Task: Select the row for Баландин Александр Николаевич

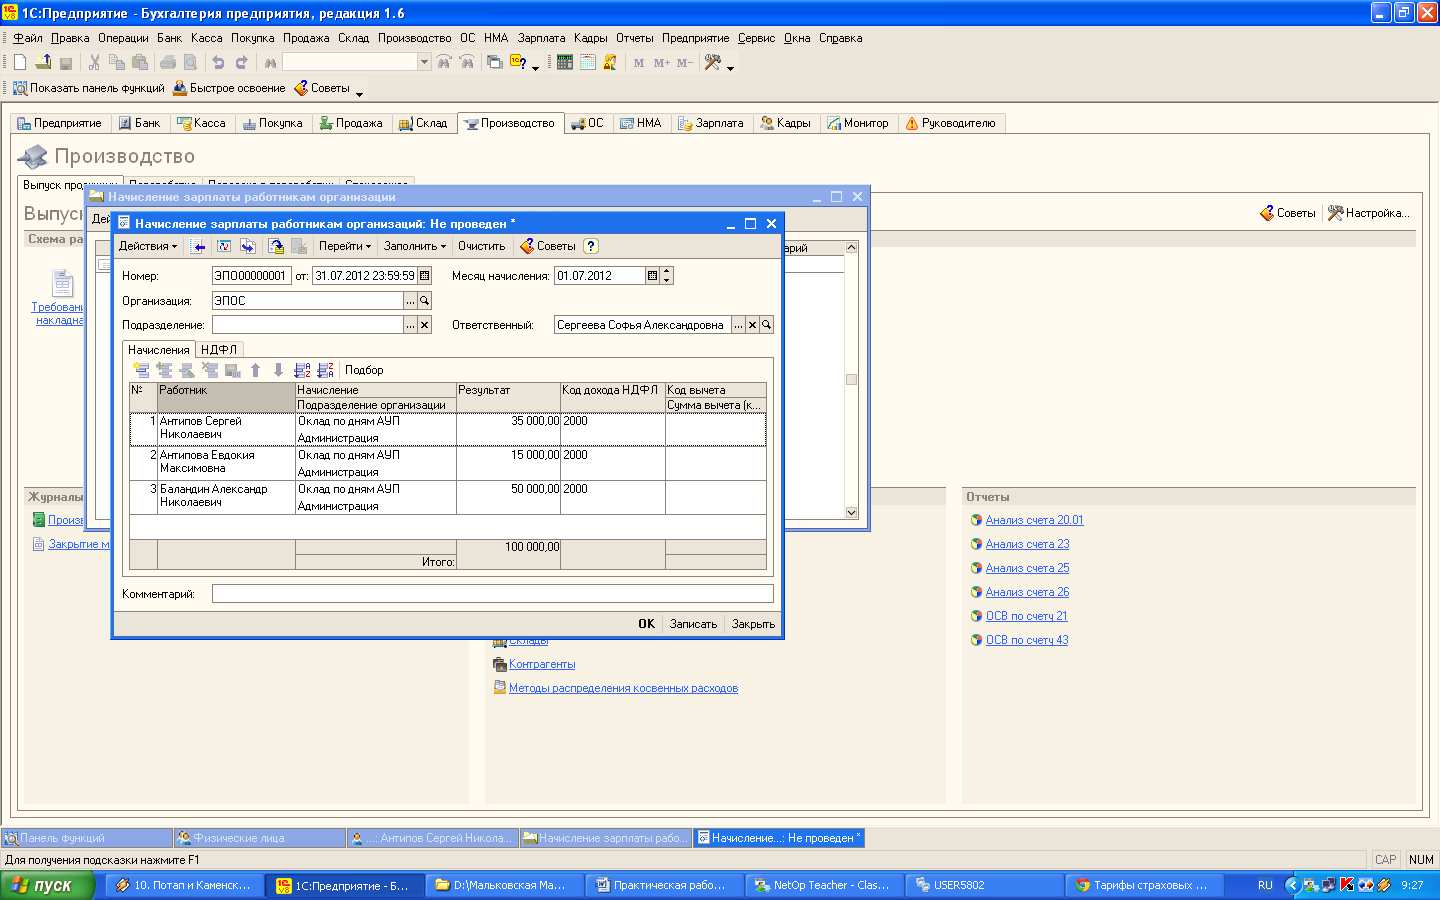Action: tap(448, 497)
